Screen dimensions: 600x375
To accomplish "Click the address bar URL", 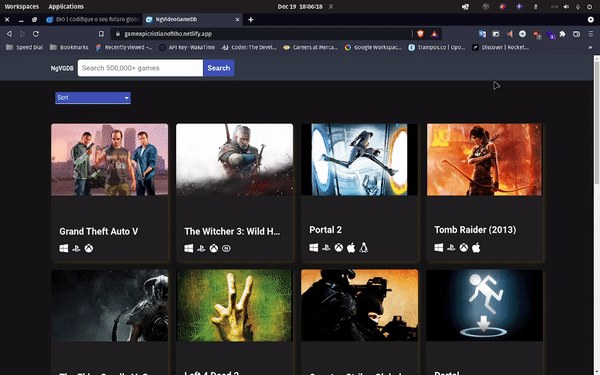I will pyautogui.click(x=168, y=34).
